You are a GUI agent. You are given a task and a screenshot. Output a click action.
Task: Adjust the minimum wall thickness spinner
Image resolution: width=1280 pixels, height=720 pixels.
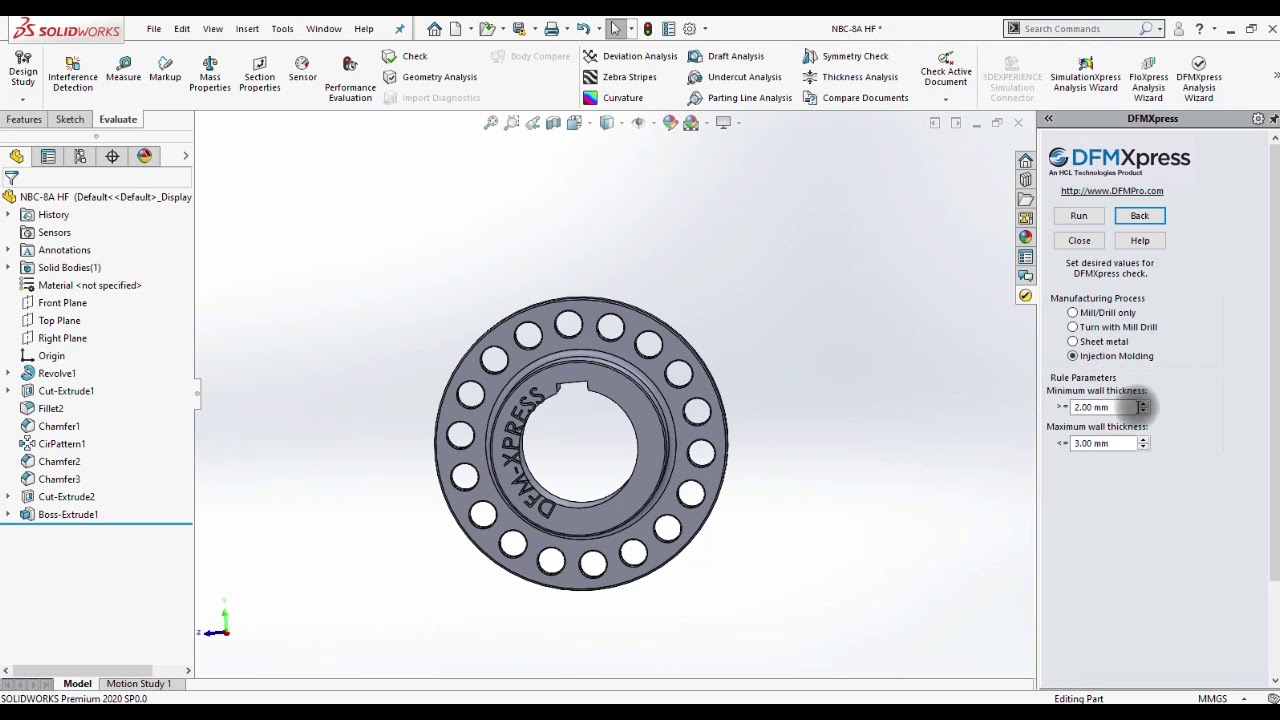tap(1143, 407)
